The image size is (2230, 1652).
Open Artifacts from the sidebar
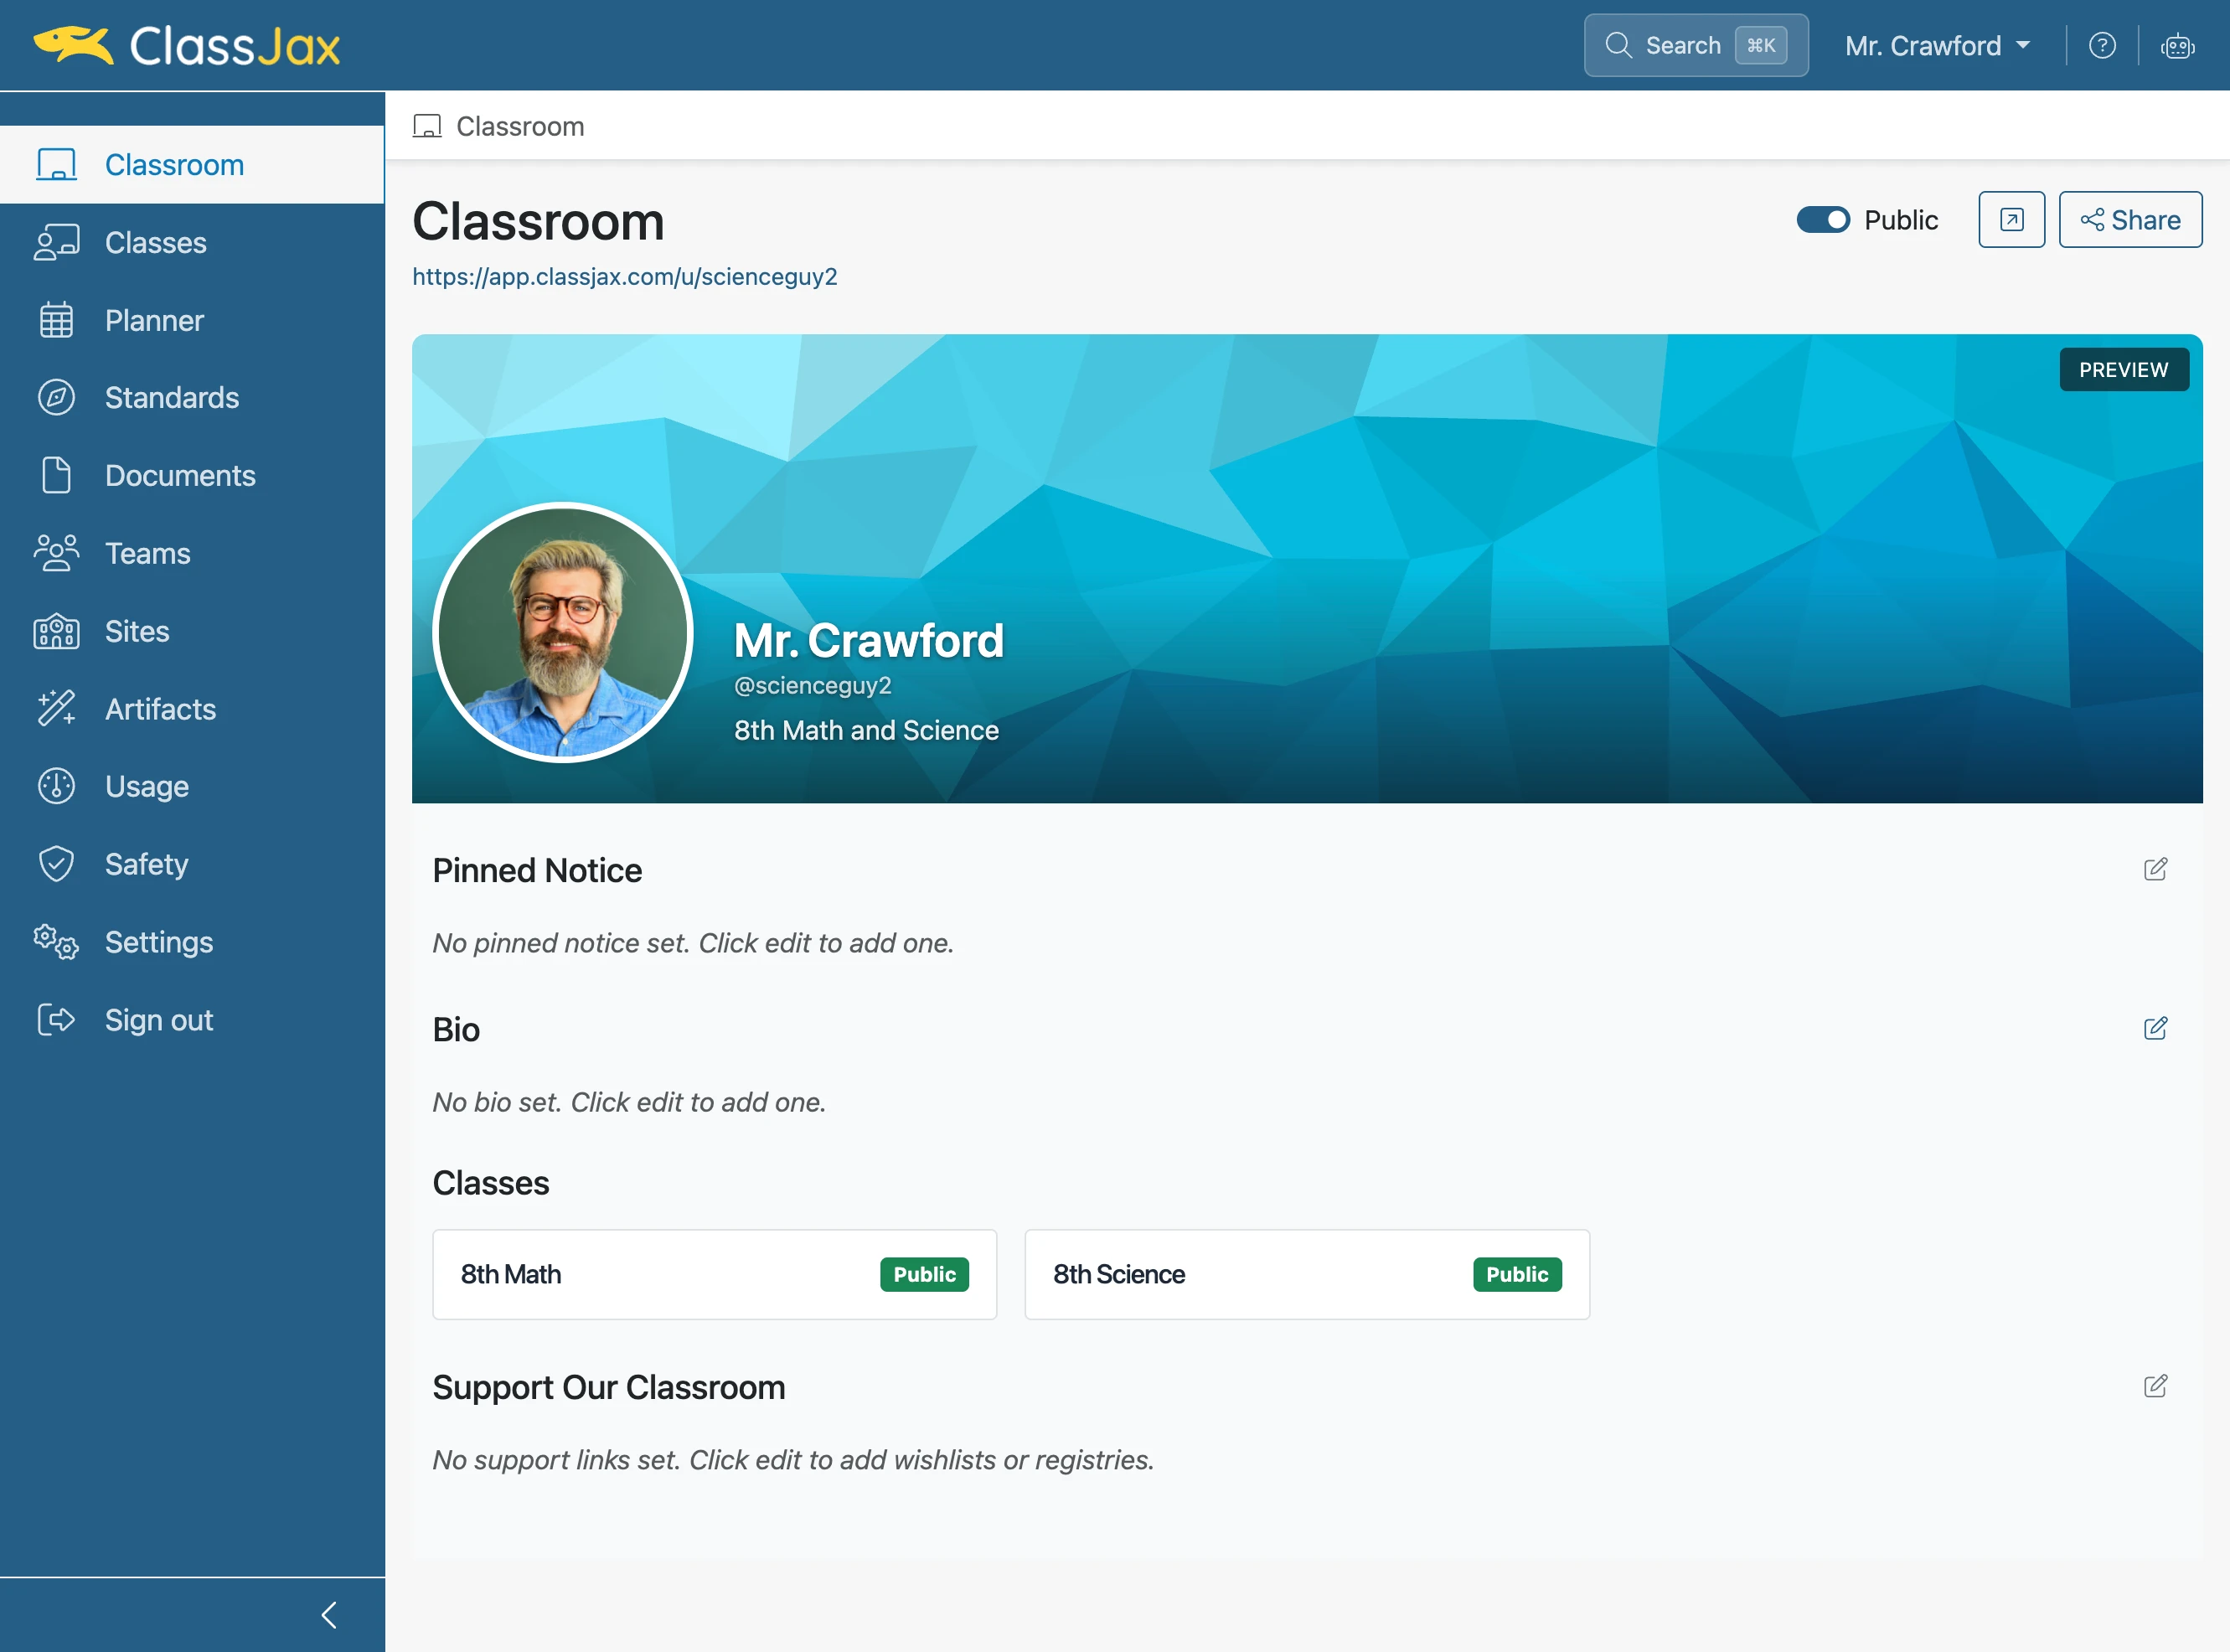point(192,708)
